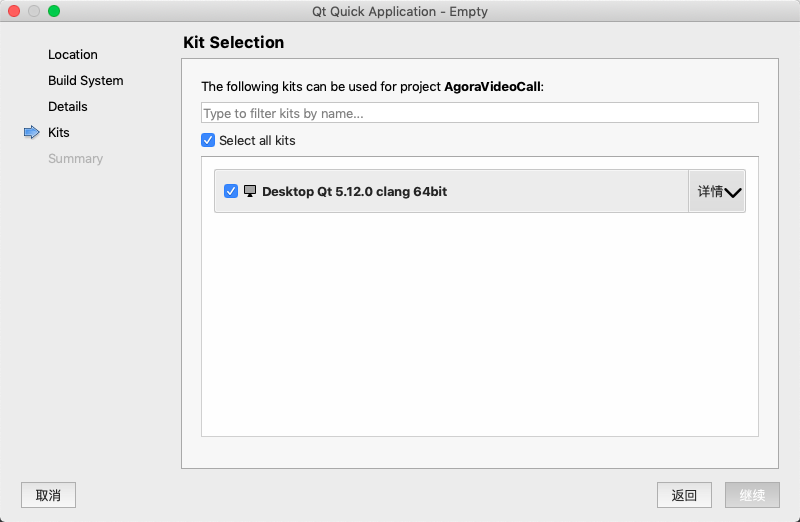Click the Select all kits label text
Screen dimensions: 800x522
pyautogui.click(x=257, y=140)
